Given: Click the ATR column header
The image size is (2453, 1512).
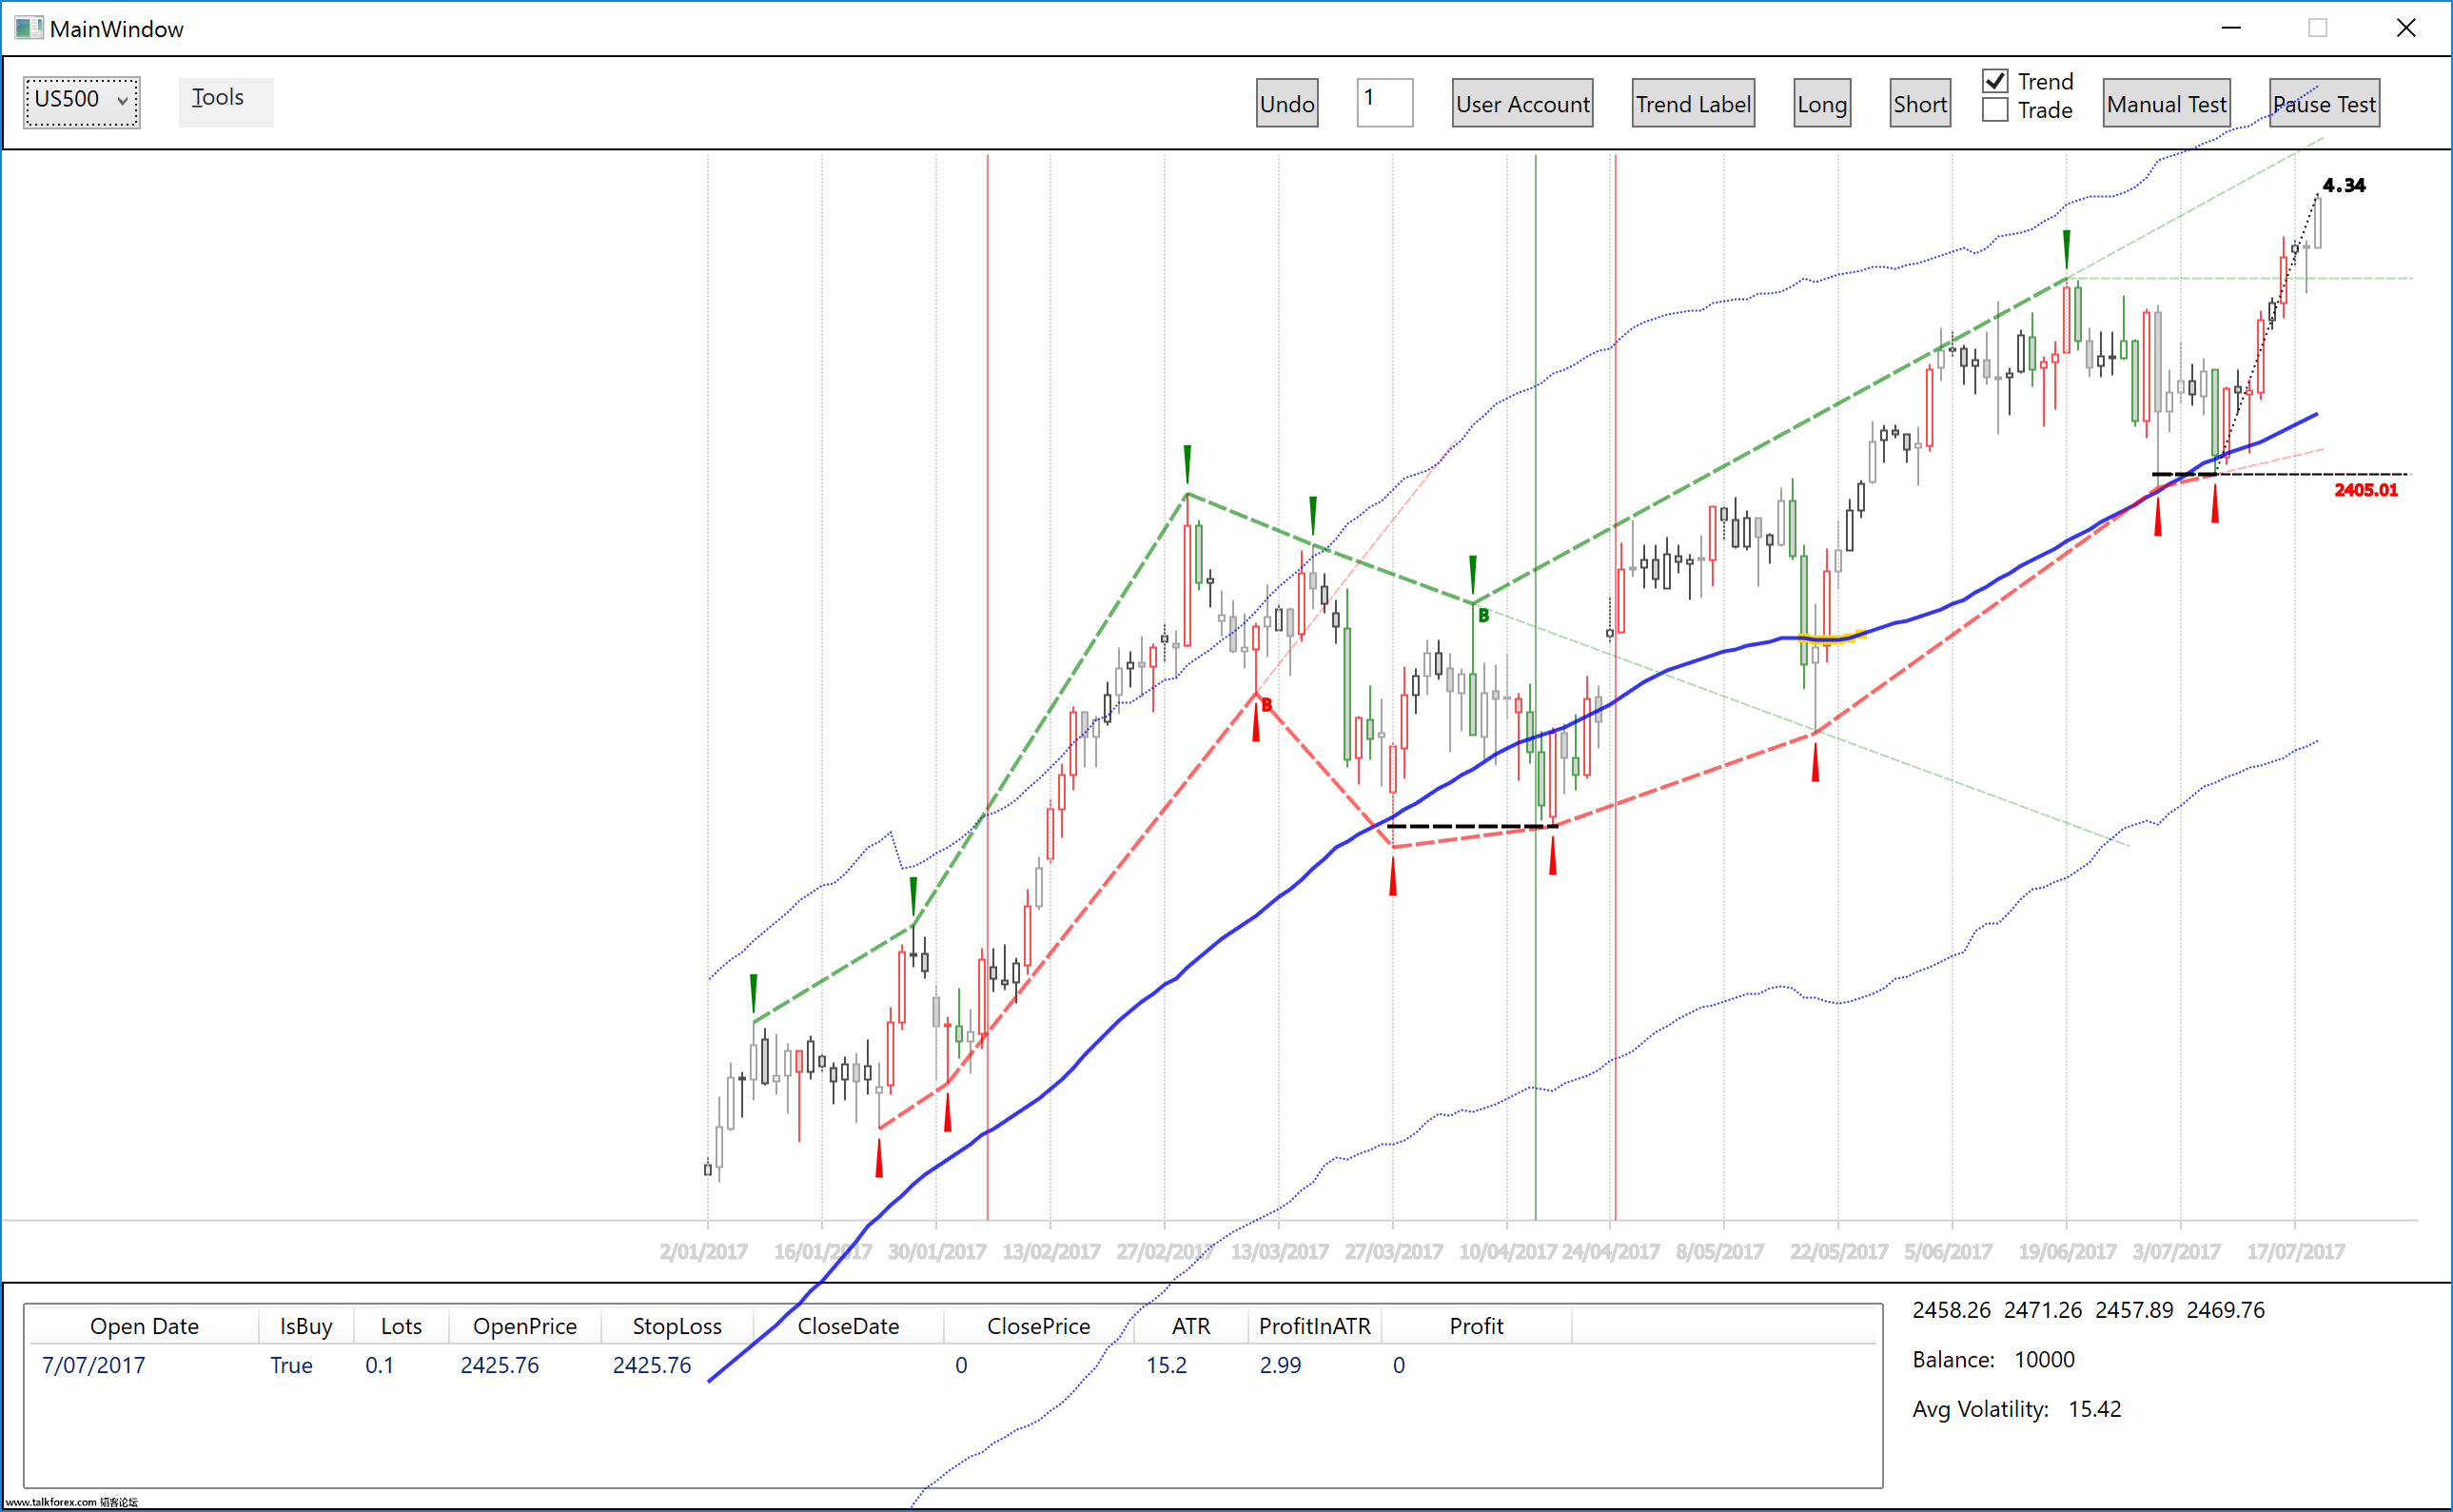Looking at the screenshot, I should pyautogui.click(x=1191, y=1326).
